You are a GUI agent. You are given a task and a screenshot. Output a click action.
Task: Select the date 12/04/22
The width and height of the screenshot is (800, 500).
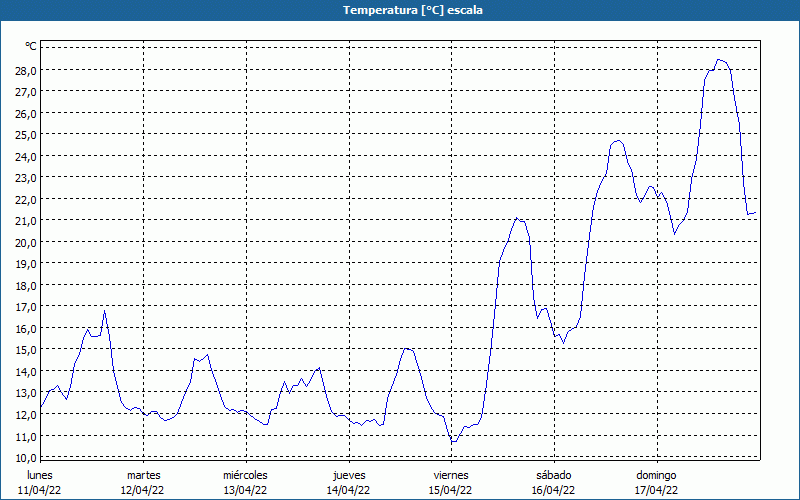pyautogui.click(x=142, y=490)
